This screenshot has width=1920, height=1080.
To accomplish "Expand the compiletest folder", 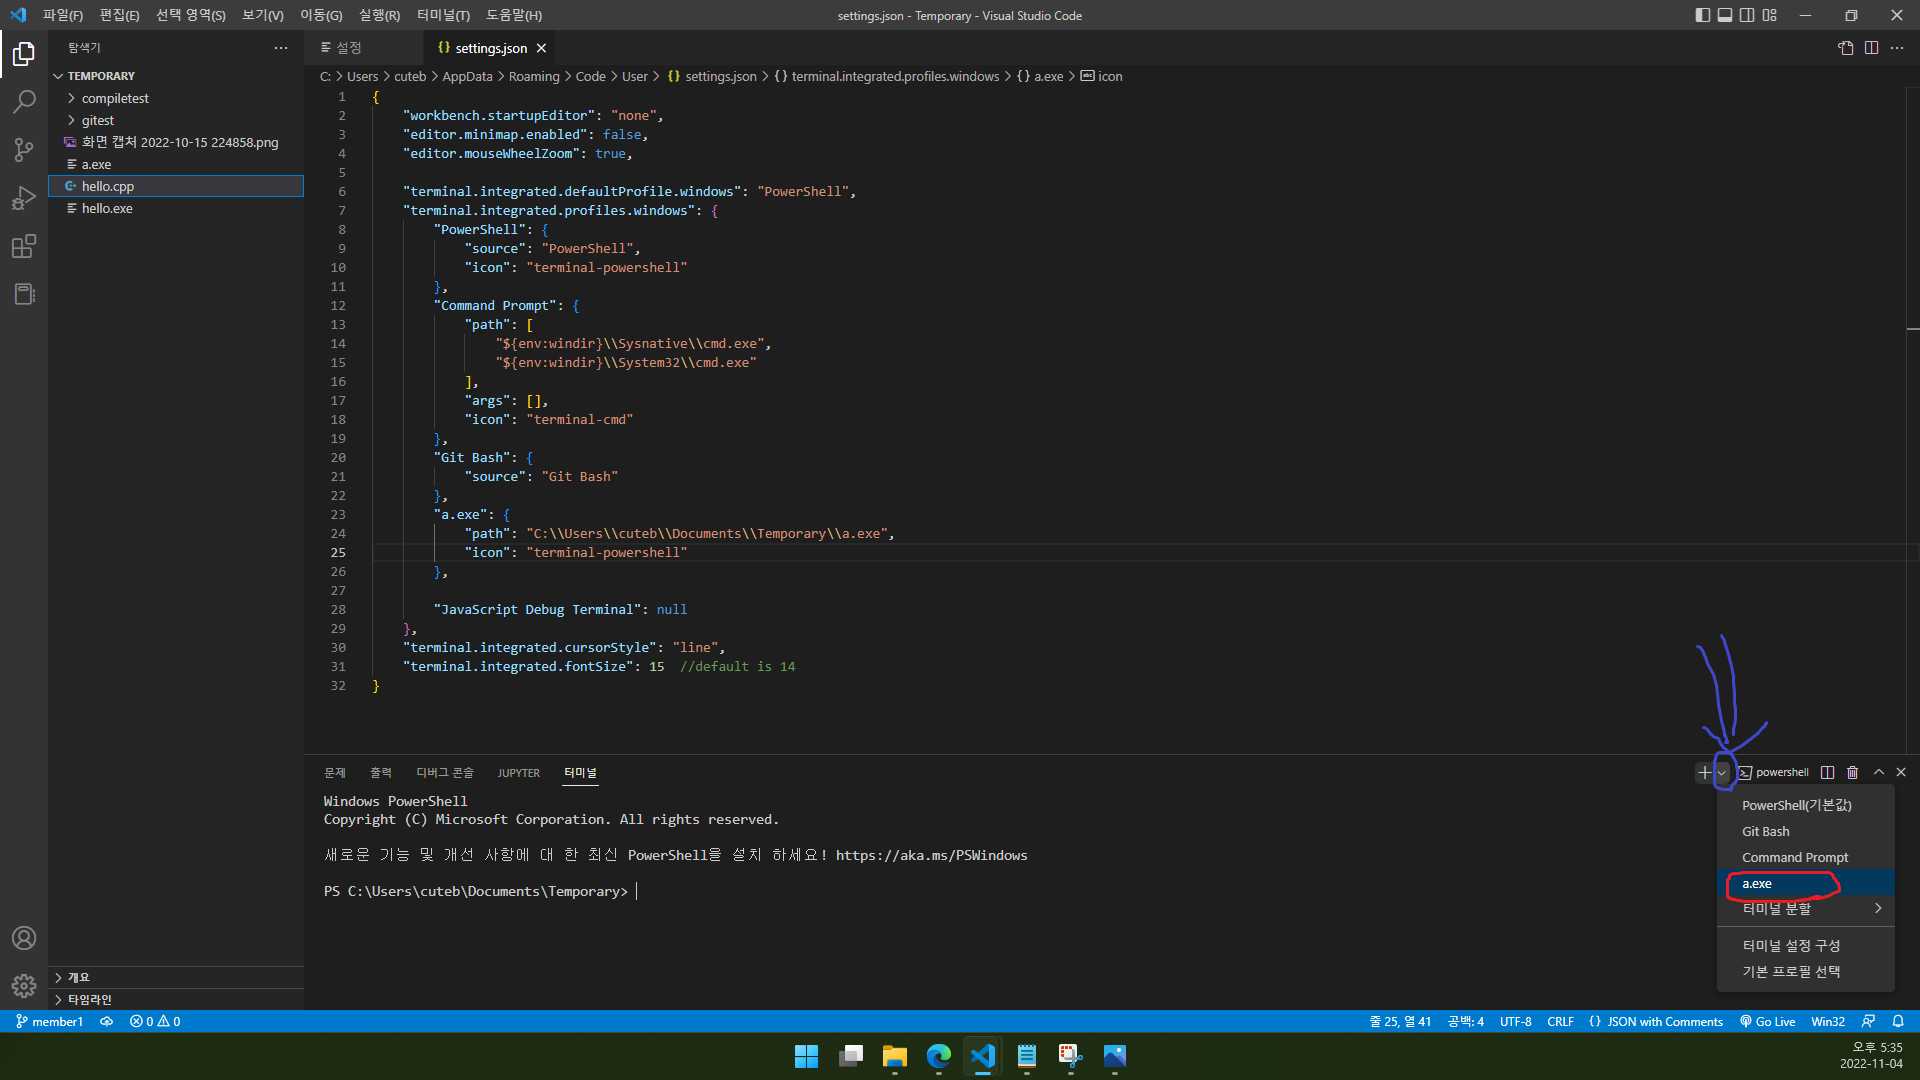I will pos(176,98).
